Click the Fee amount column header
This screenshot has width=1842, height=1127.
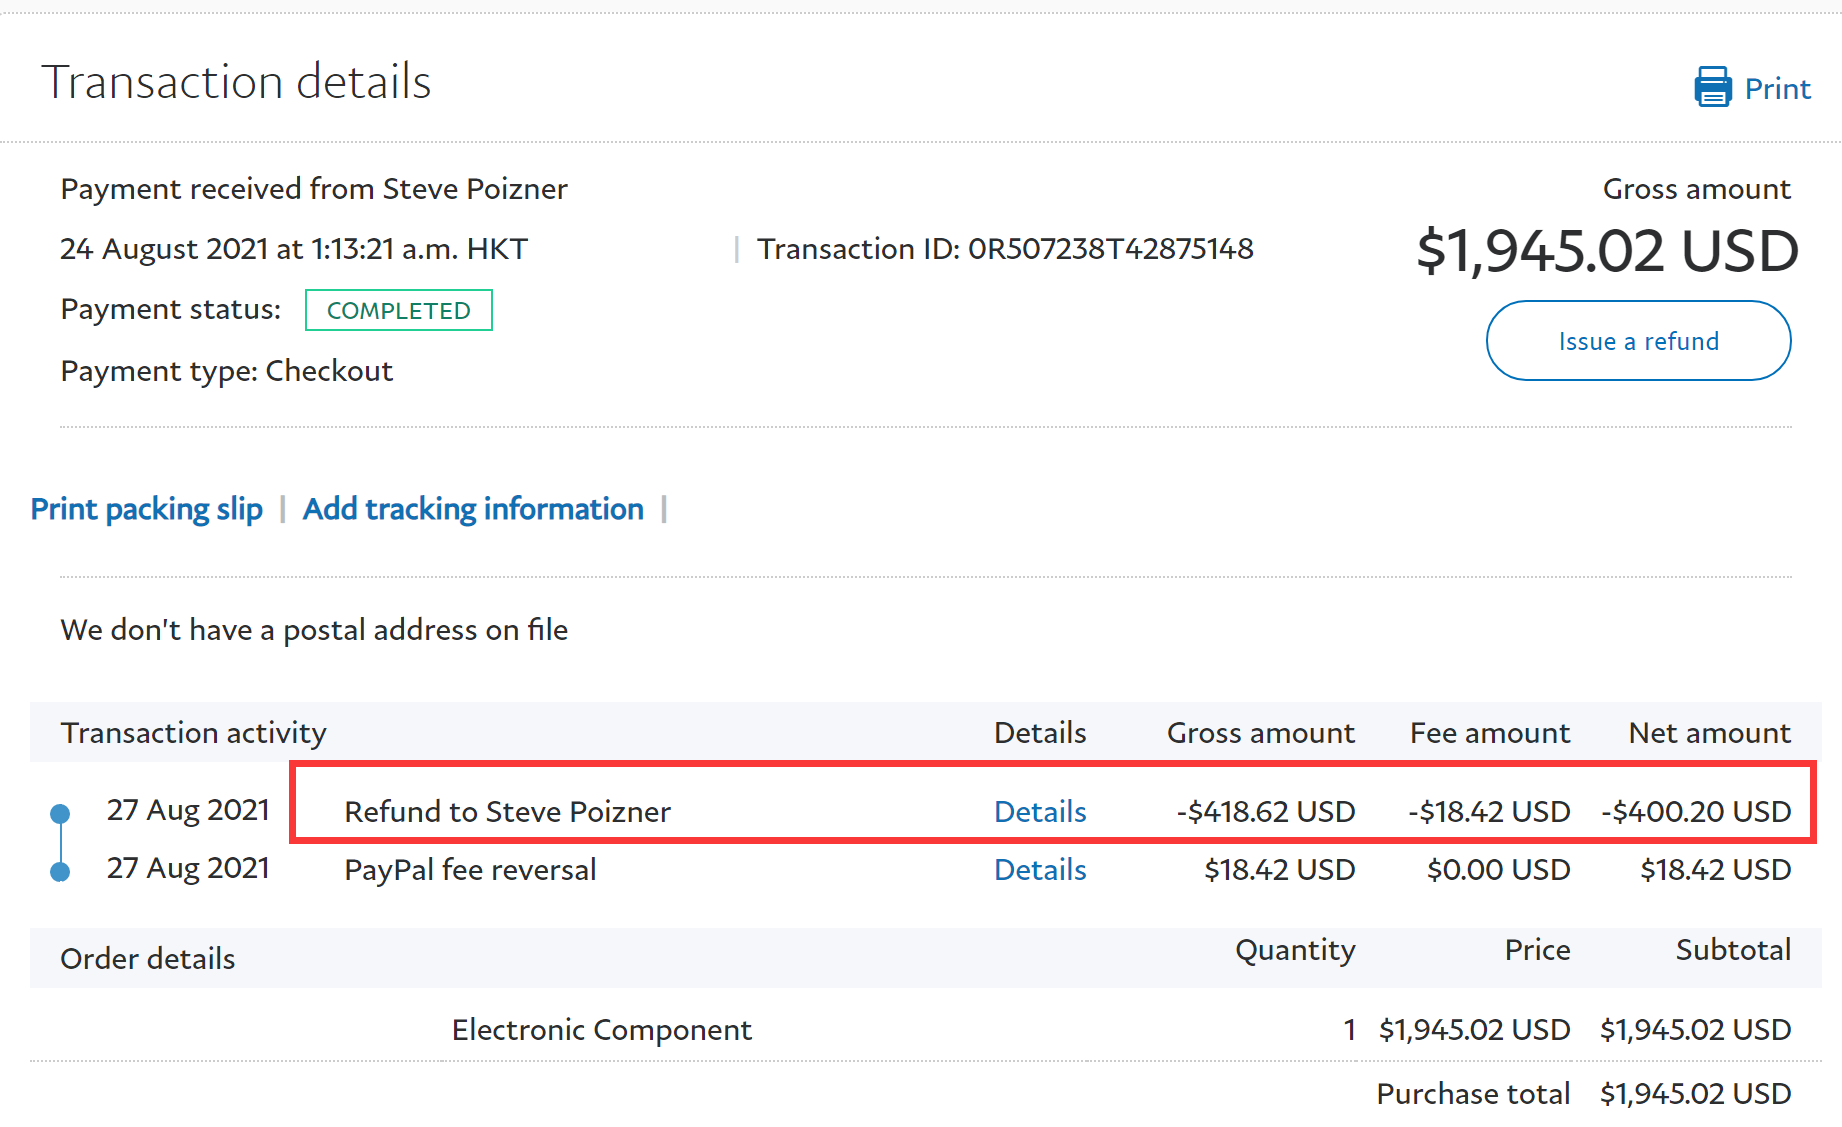pyautogui.click(x=1489, y=733)
